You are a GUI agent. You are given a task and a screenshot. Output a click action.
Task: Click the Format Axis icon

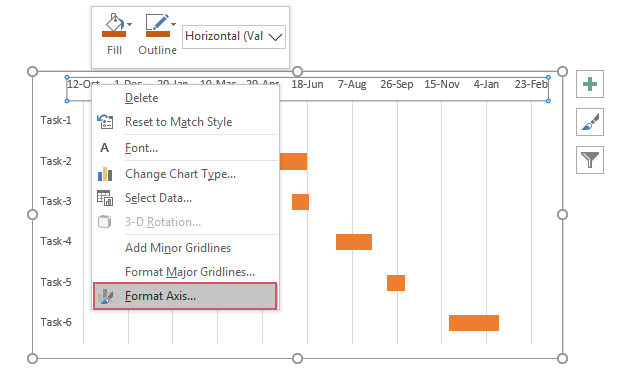(x=105, y=296)
